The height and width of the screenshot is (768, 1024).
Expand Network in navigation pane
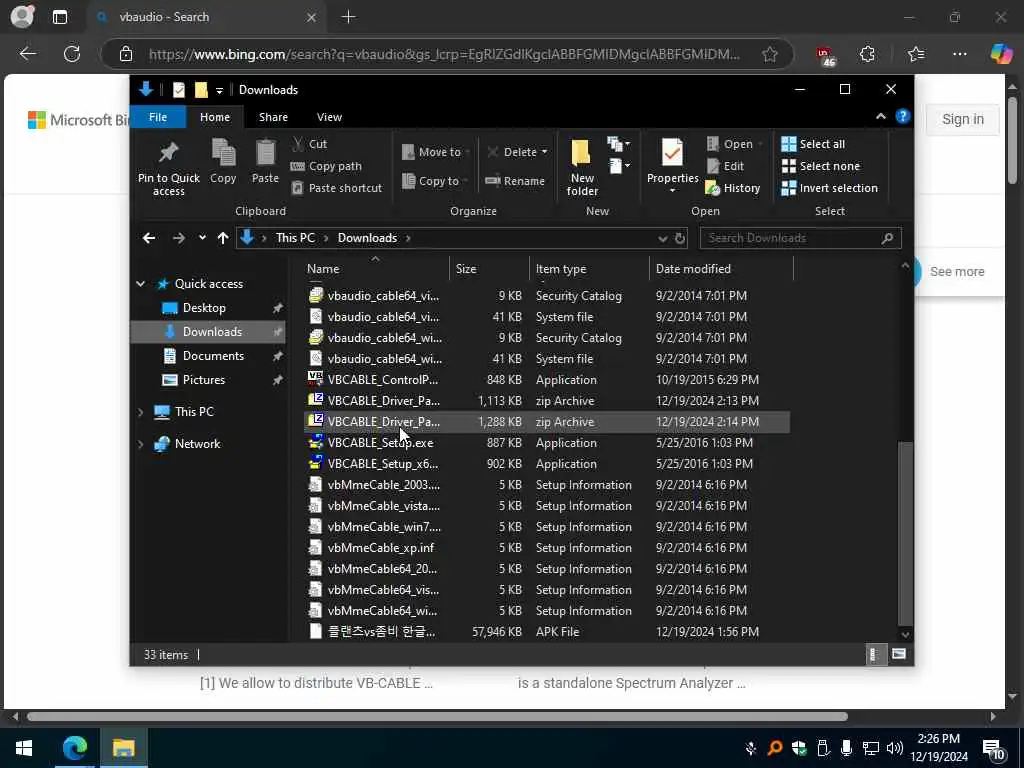pos(140,444)
